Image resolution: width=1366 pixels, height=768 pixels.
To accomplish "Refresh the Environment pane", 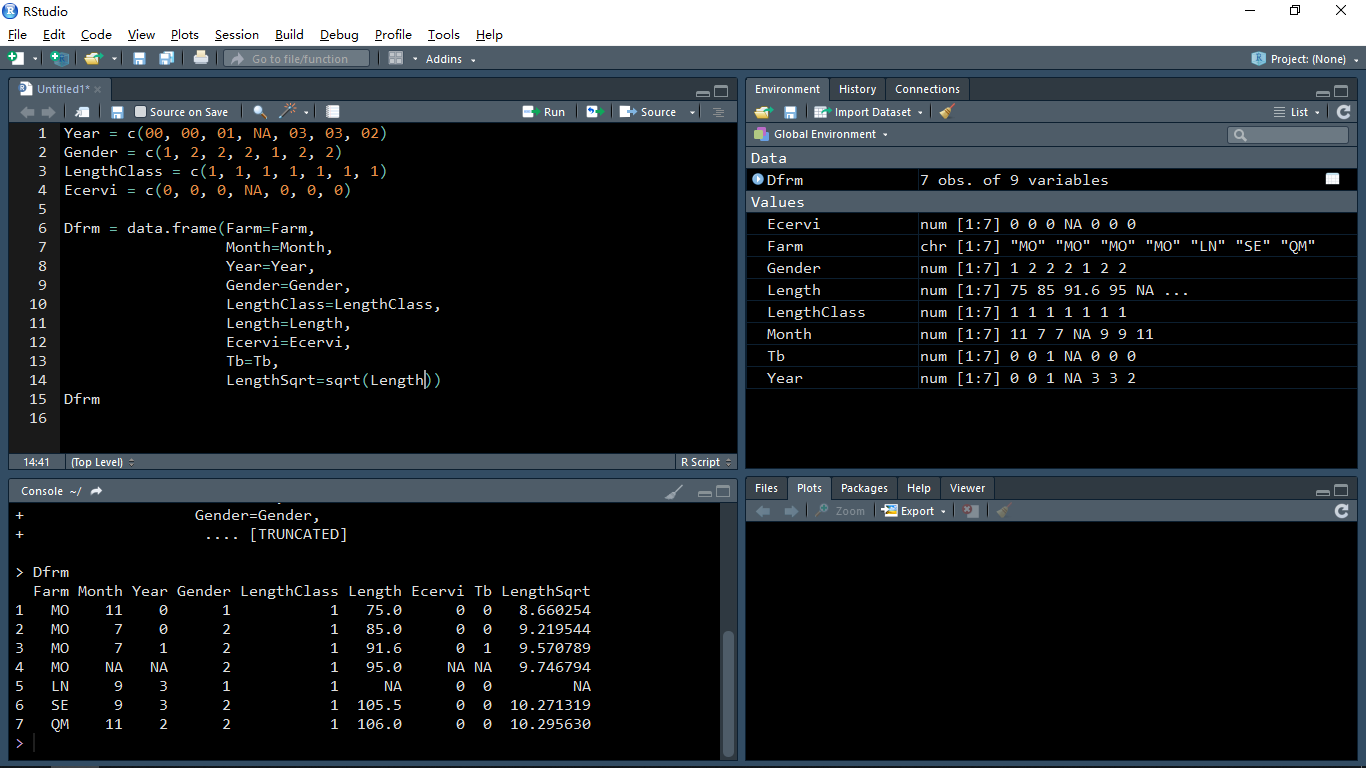I will [x=1343, y=112].
